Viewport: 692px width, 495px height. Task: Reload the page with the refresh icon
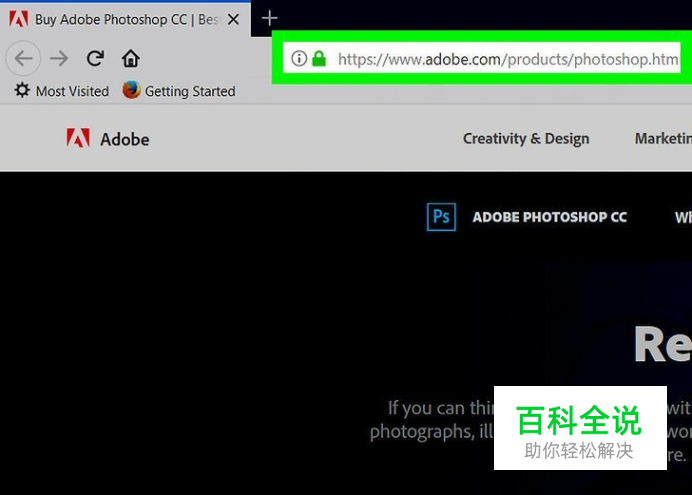[95, 58]
